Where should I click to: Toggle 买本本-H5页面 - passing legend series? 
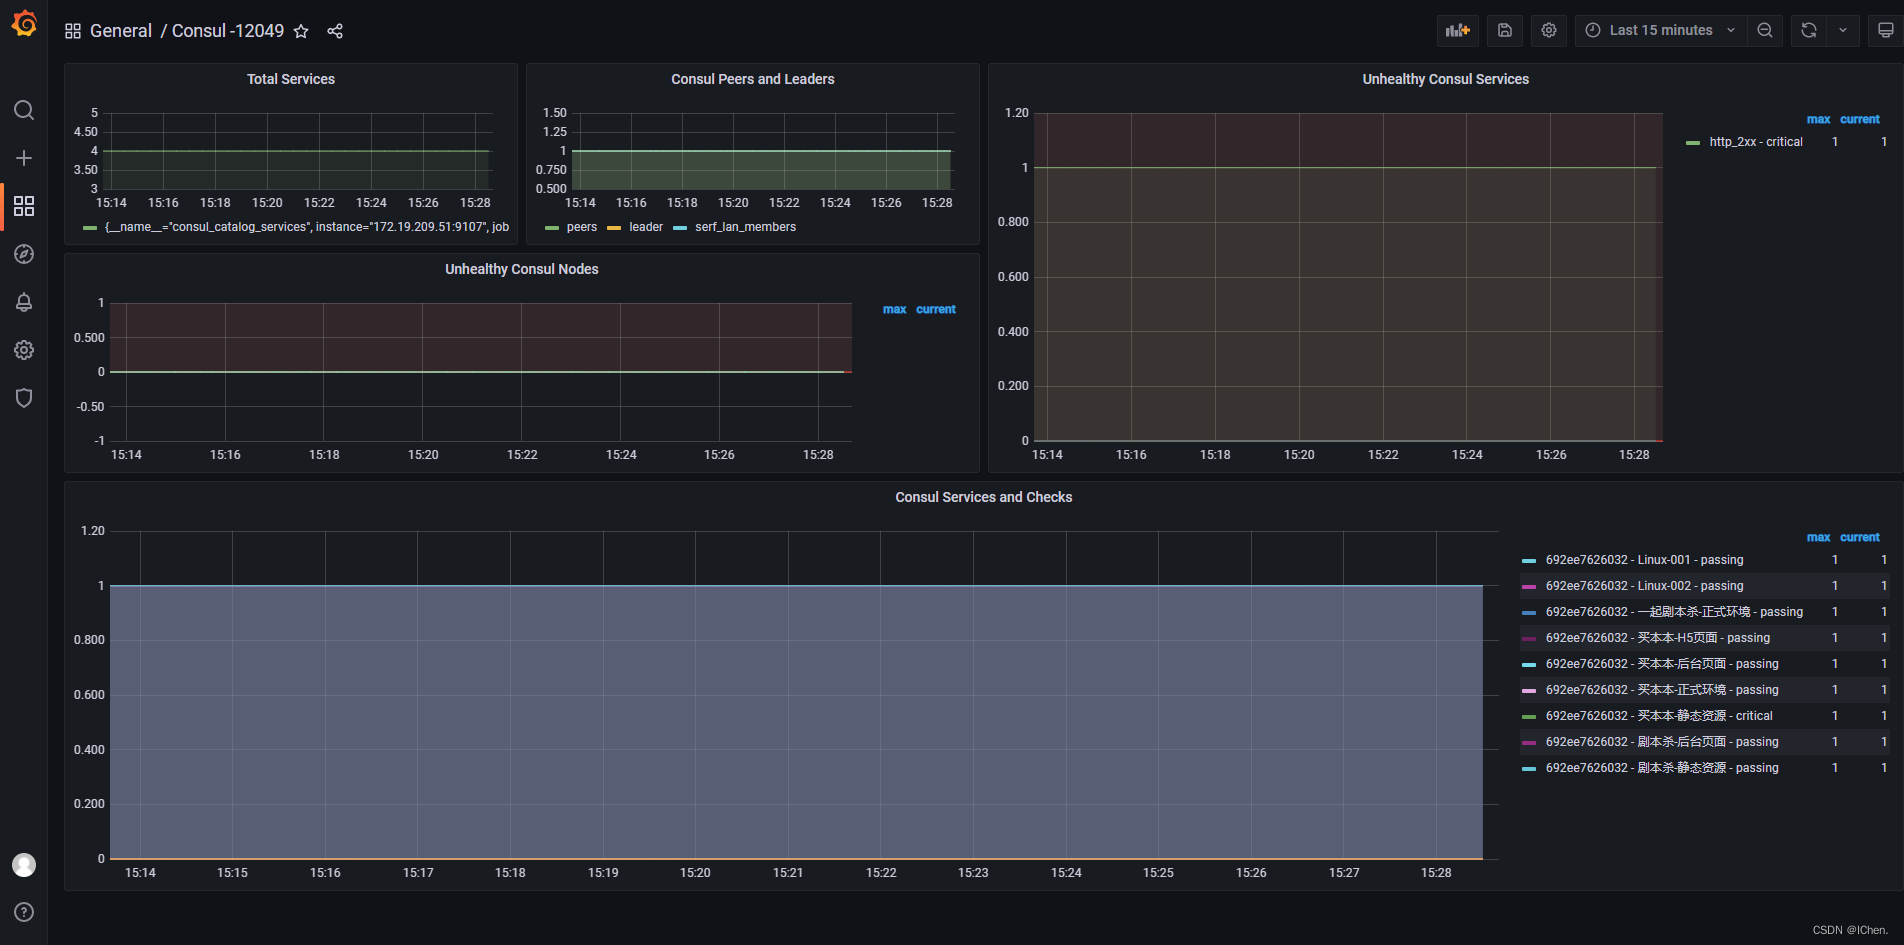1658,638
